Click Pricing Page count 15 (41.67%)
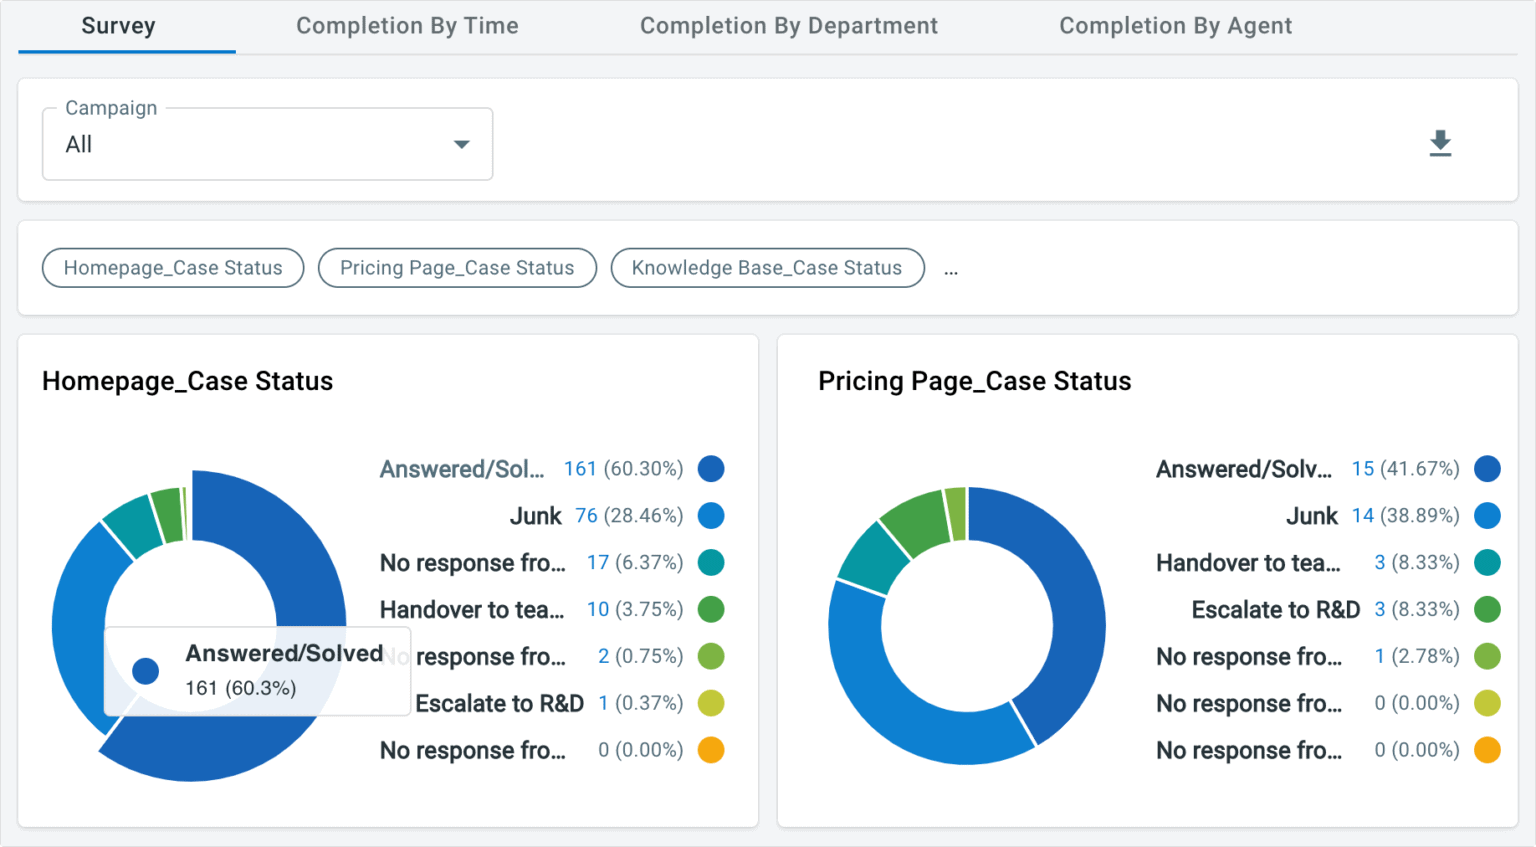The height and width of the screenshot is (847, 1536). point(1405,469)
